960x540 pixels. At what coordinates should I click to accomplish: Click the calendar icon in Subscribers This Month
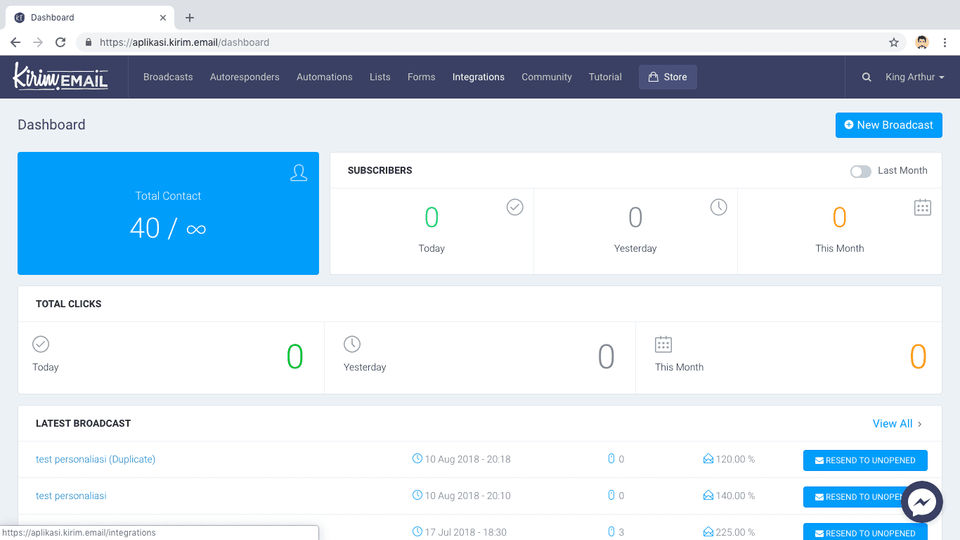coord(923,208)
